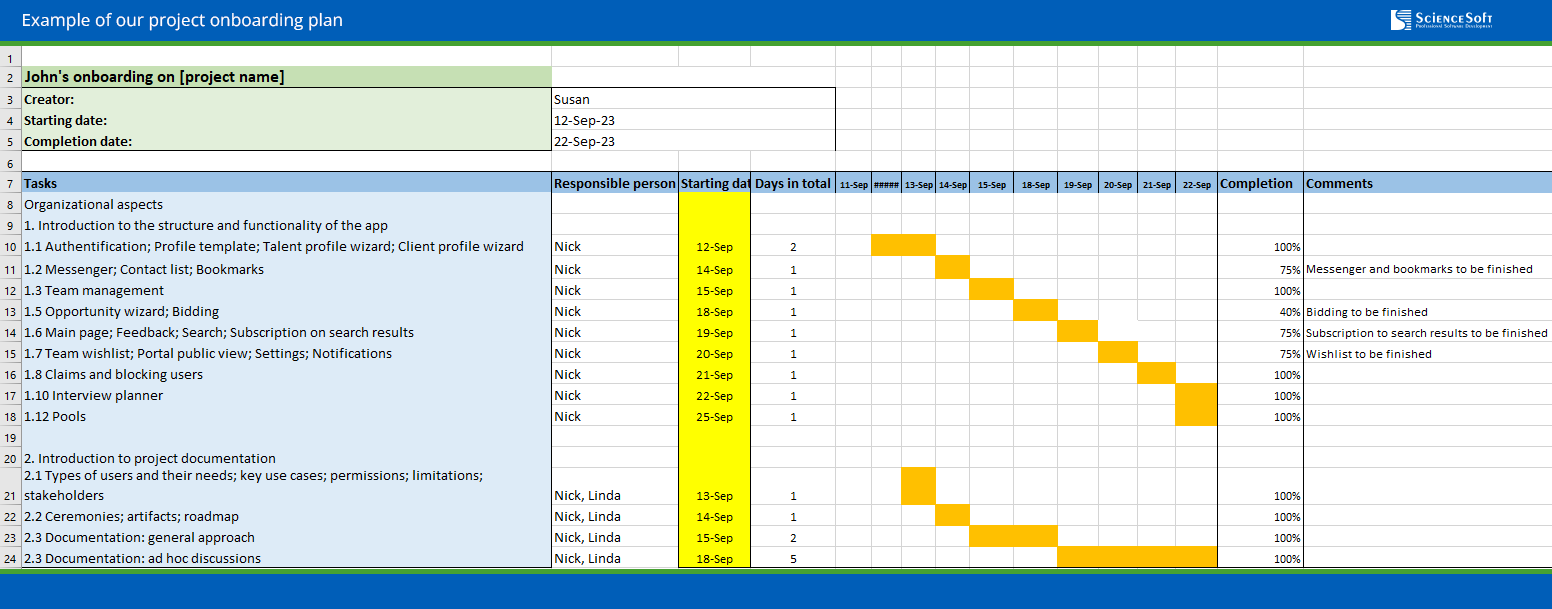Click the "Days in total" header cell
The width and height of the screenshot is (1552, 609).
pos(792,183)
